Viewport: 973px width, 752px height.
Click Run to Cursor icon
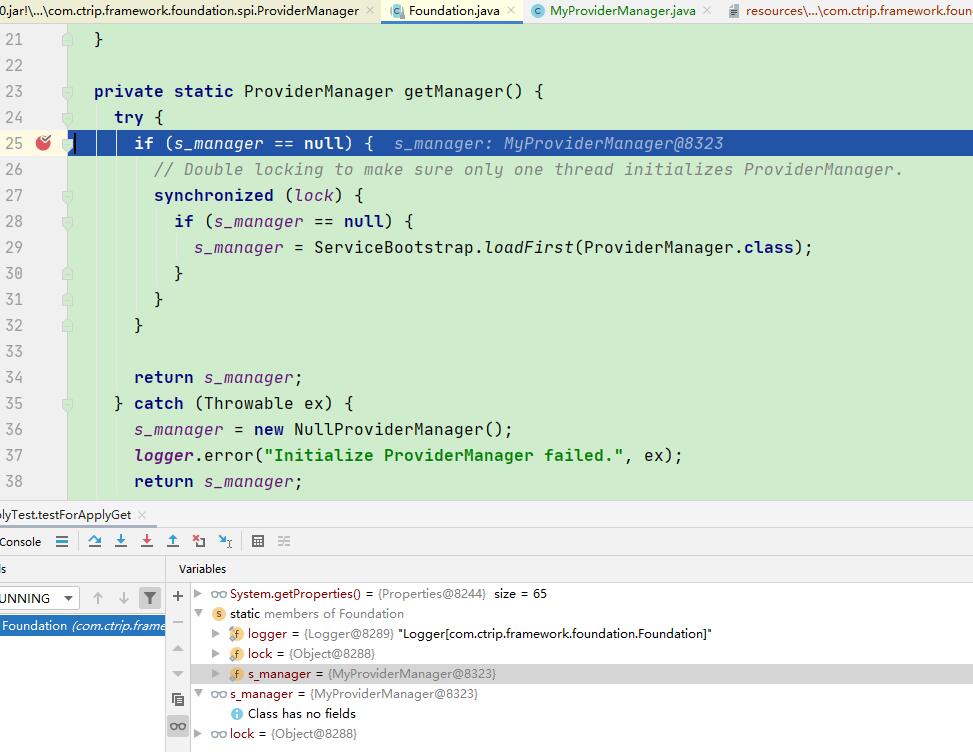[x=225, y=541]
